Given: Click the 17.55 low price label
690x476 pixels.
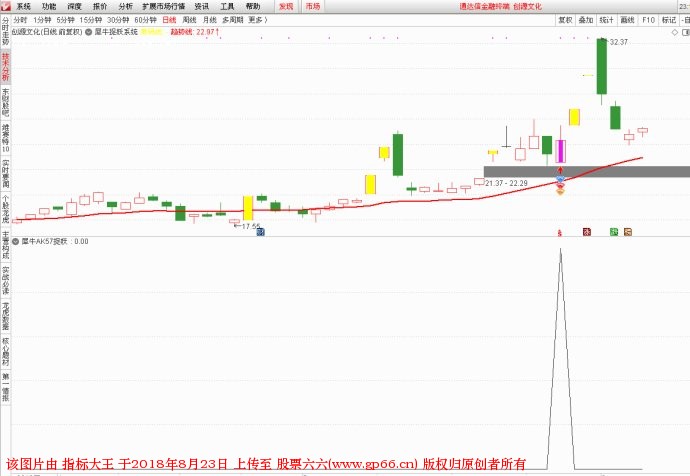Looking at the screenshot, I should (x=251, y=227).
